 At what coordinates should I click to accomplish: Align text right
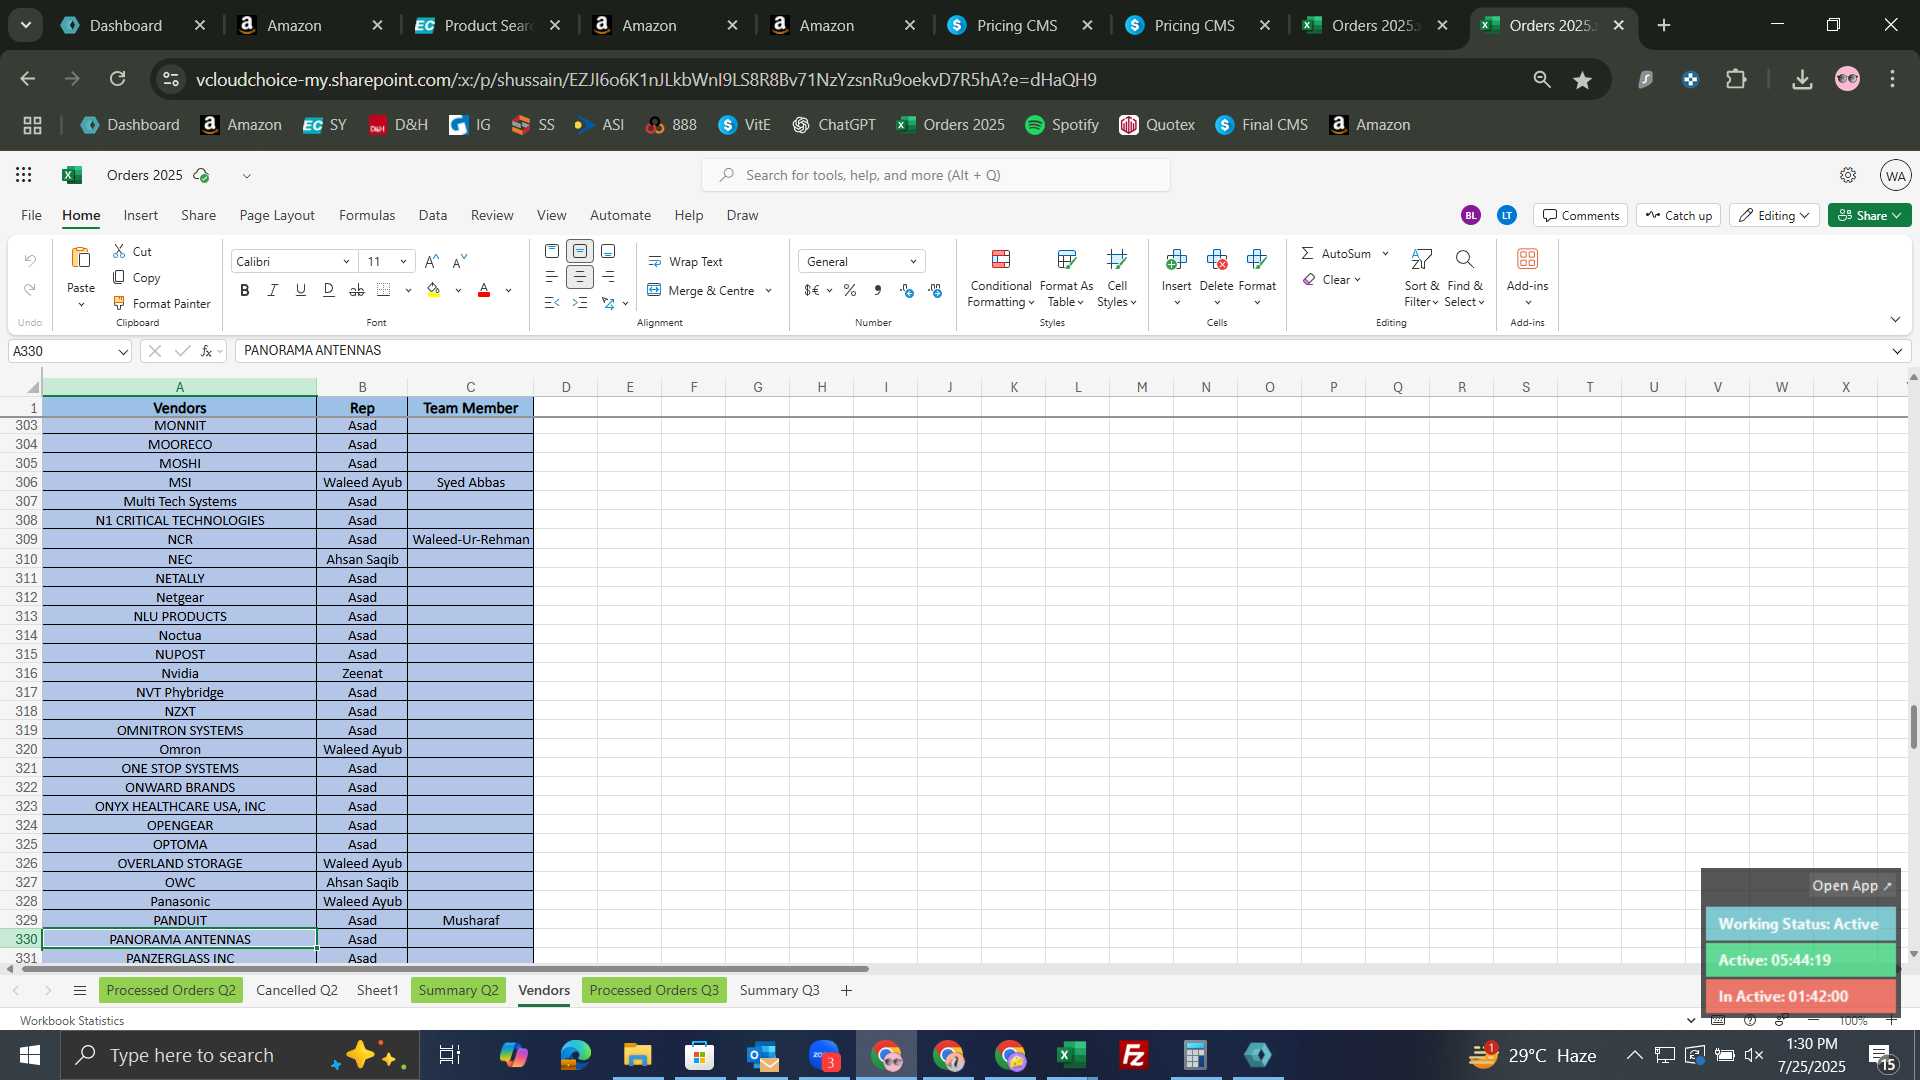click(x=608, y=277)
